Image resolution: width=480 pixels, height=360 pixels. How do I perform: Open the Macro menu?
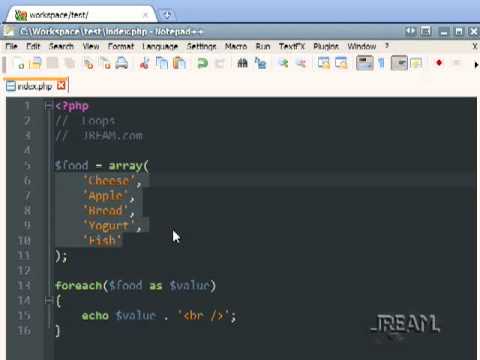coord(236,46)
